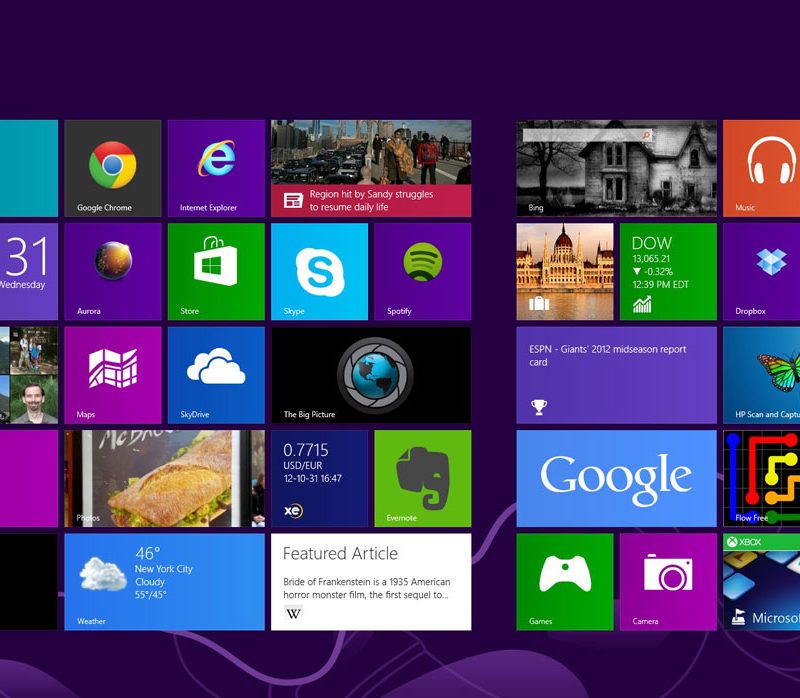Launch the Camera tile

pyautogui.click(x=668, y=580)
